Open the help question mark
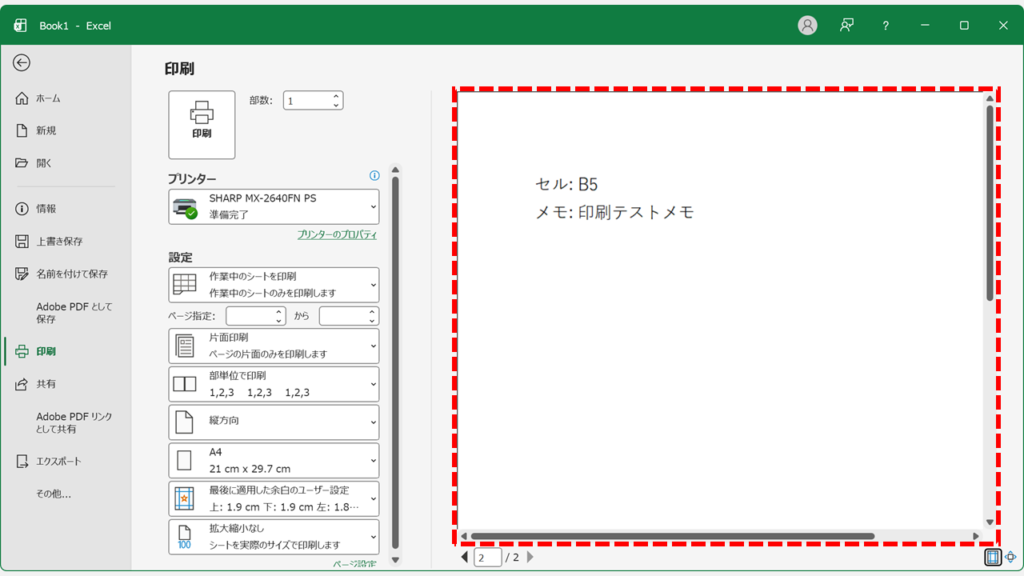 point(886,25)
